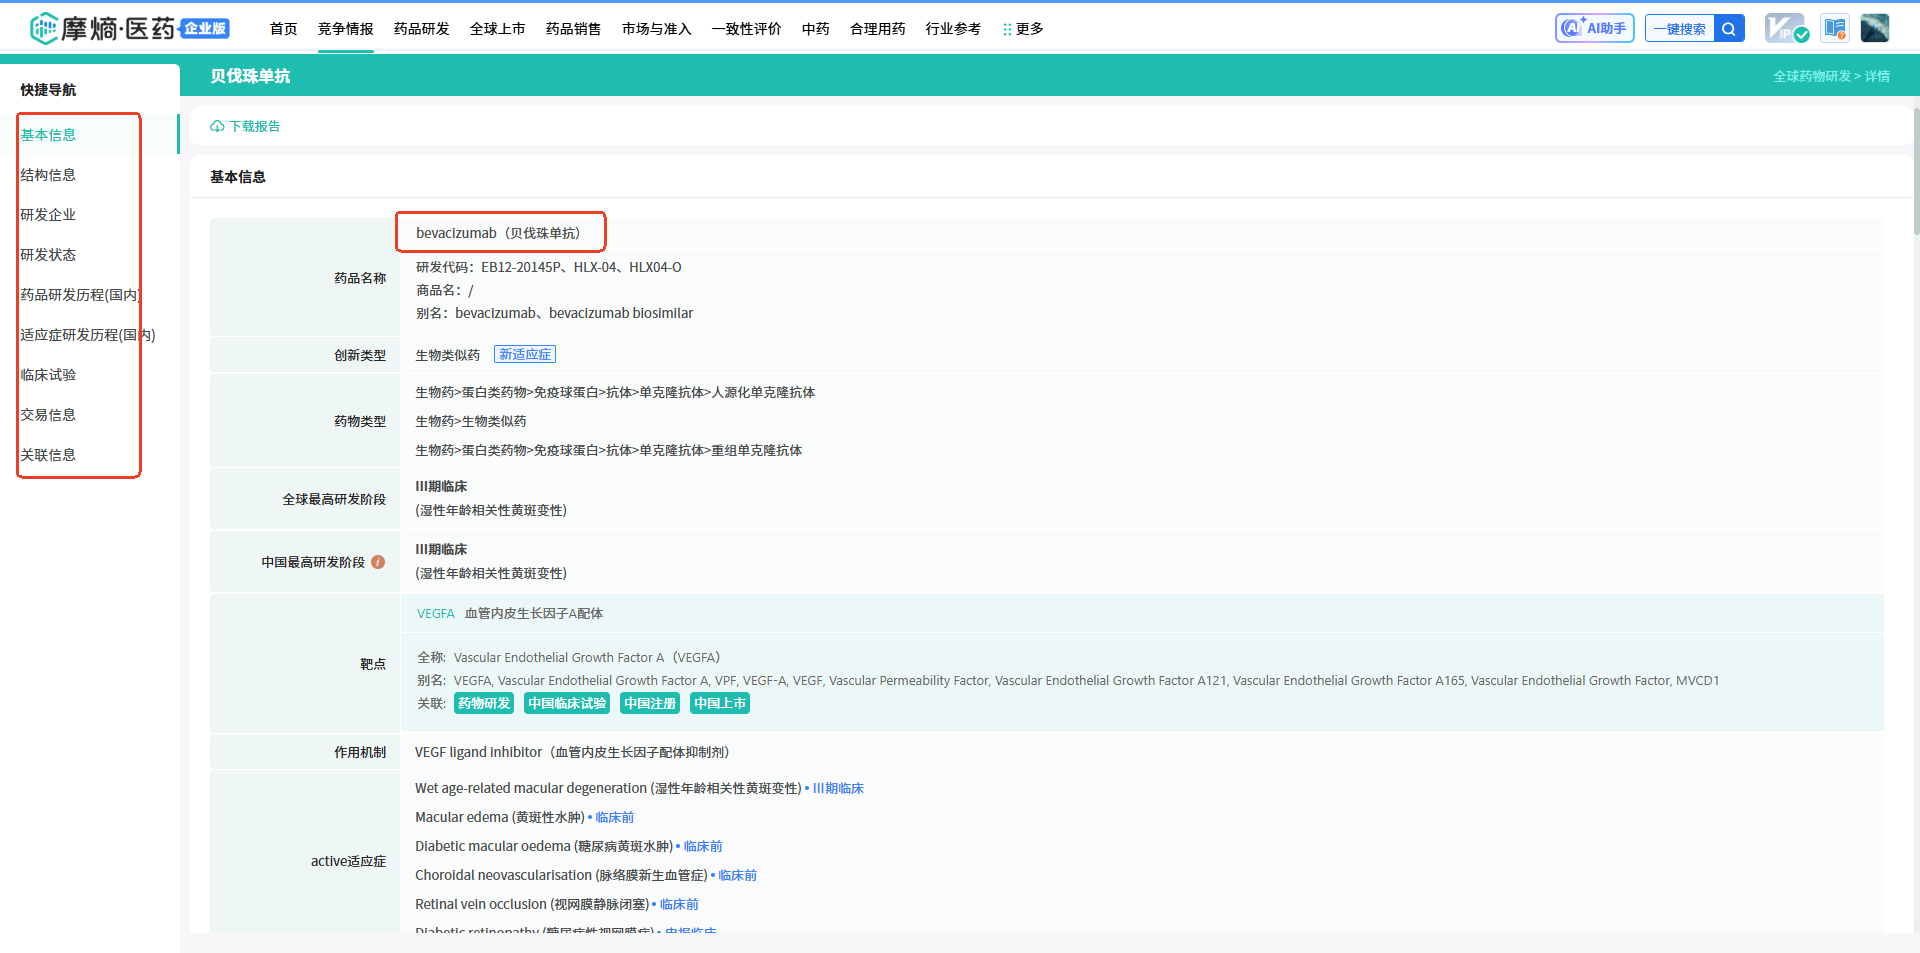Select the 竞争情报 menu item

click(x=346, y=29)
